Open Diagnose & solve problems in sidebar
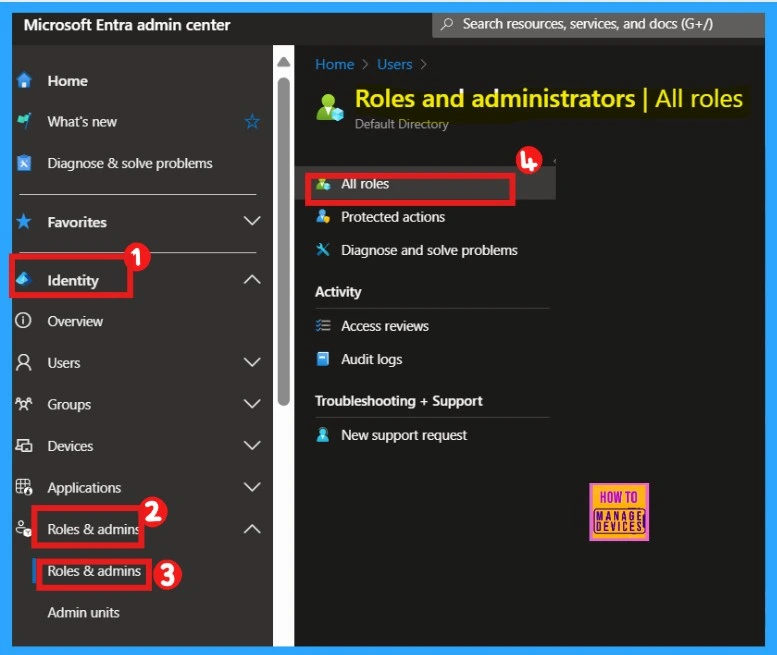777x655 pixels. [x=130, y=163]
